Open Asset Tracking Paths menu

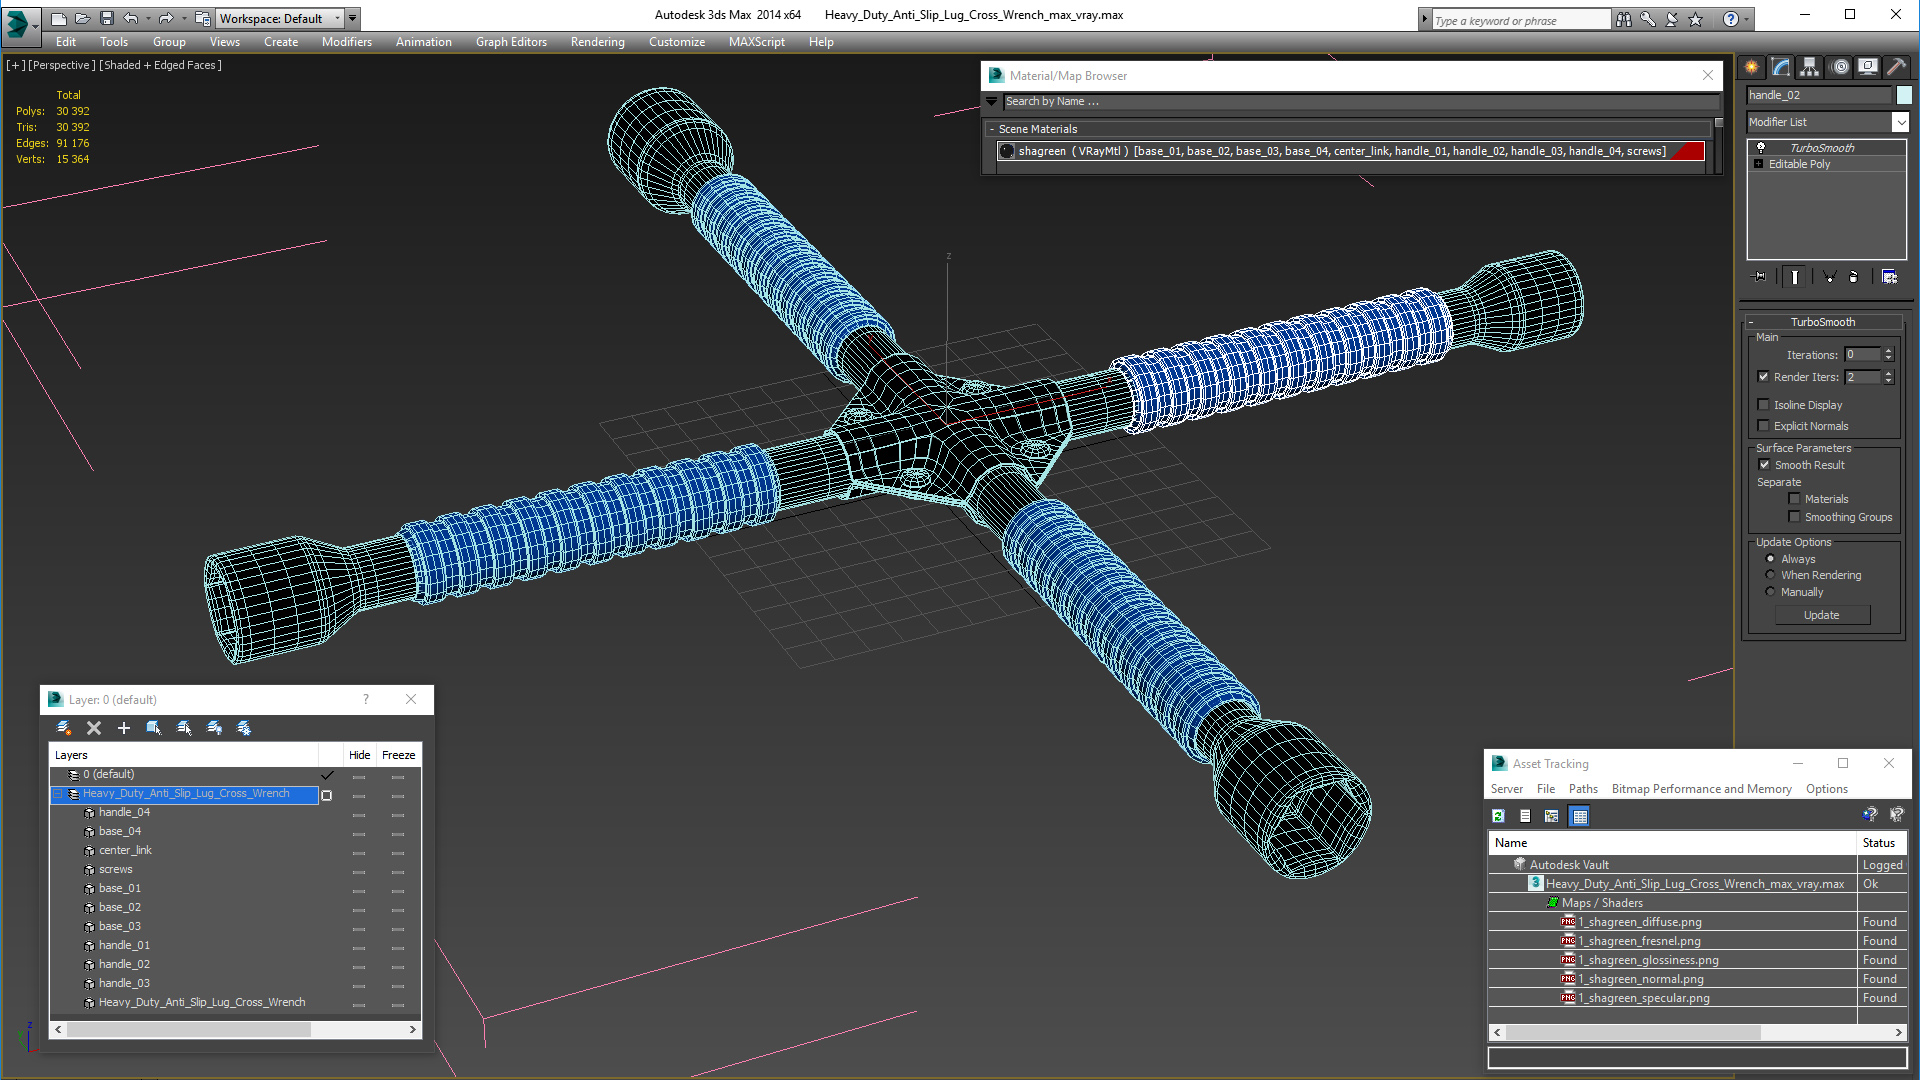[1583, 789]
